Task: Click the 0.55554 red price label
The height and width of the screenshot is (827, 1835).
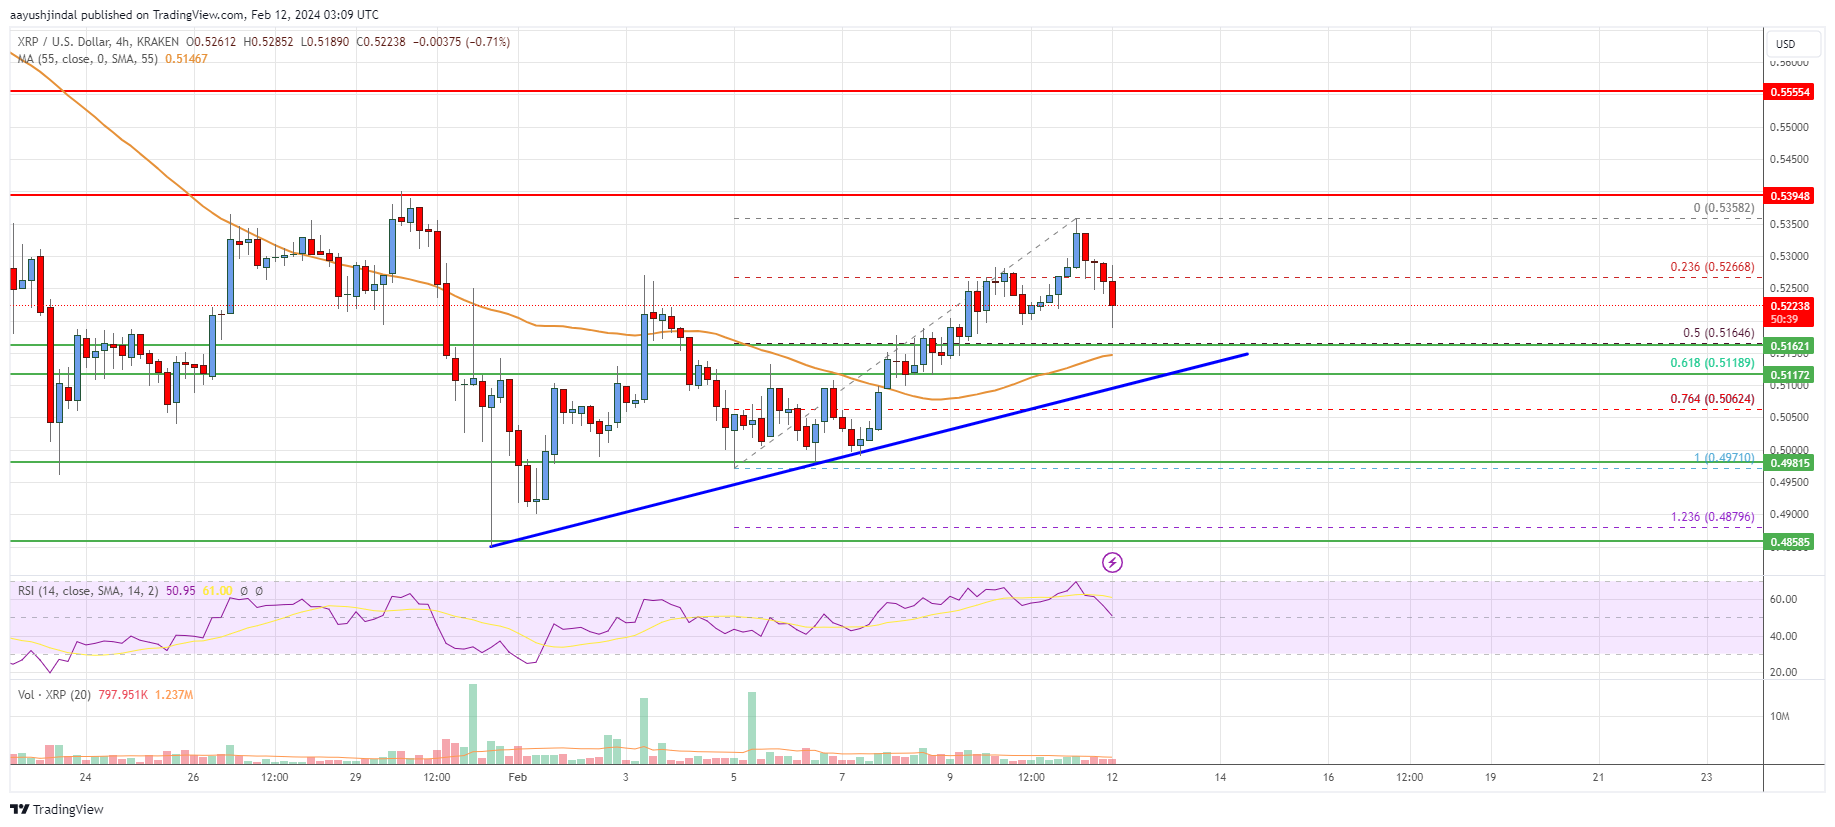Action: 1790,92
